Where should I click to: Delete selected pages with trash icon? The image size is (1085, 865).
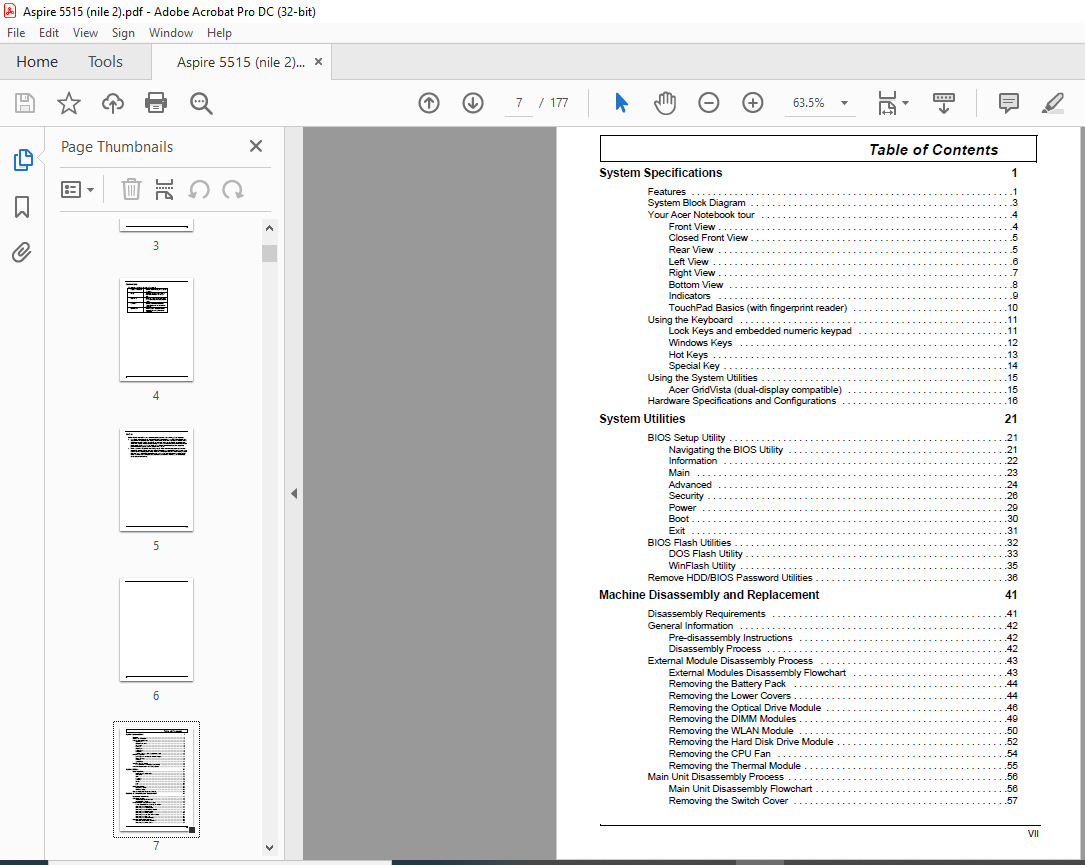(x=131, y=190)
